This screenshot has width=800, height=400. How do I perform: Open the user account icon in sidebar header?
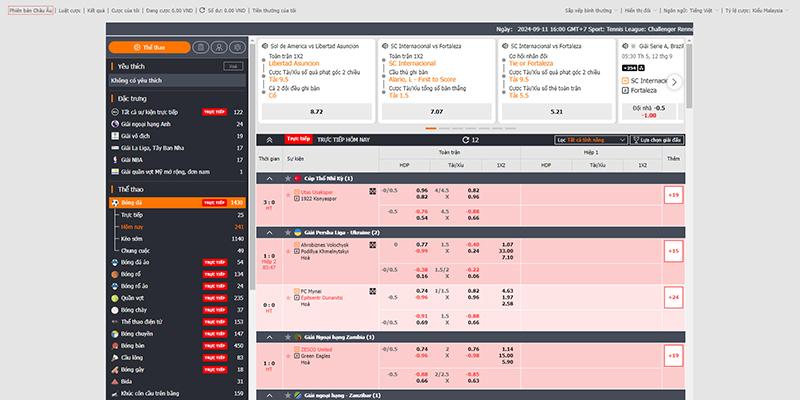[219, 47]
